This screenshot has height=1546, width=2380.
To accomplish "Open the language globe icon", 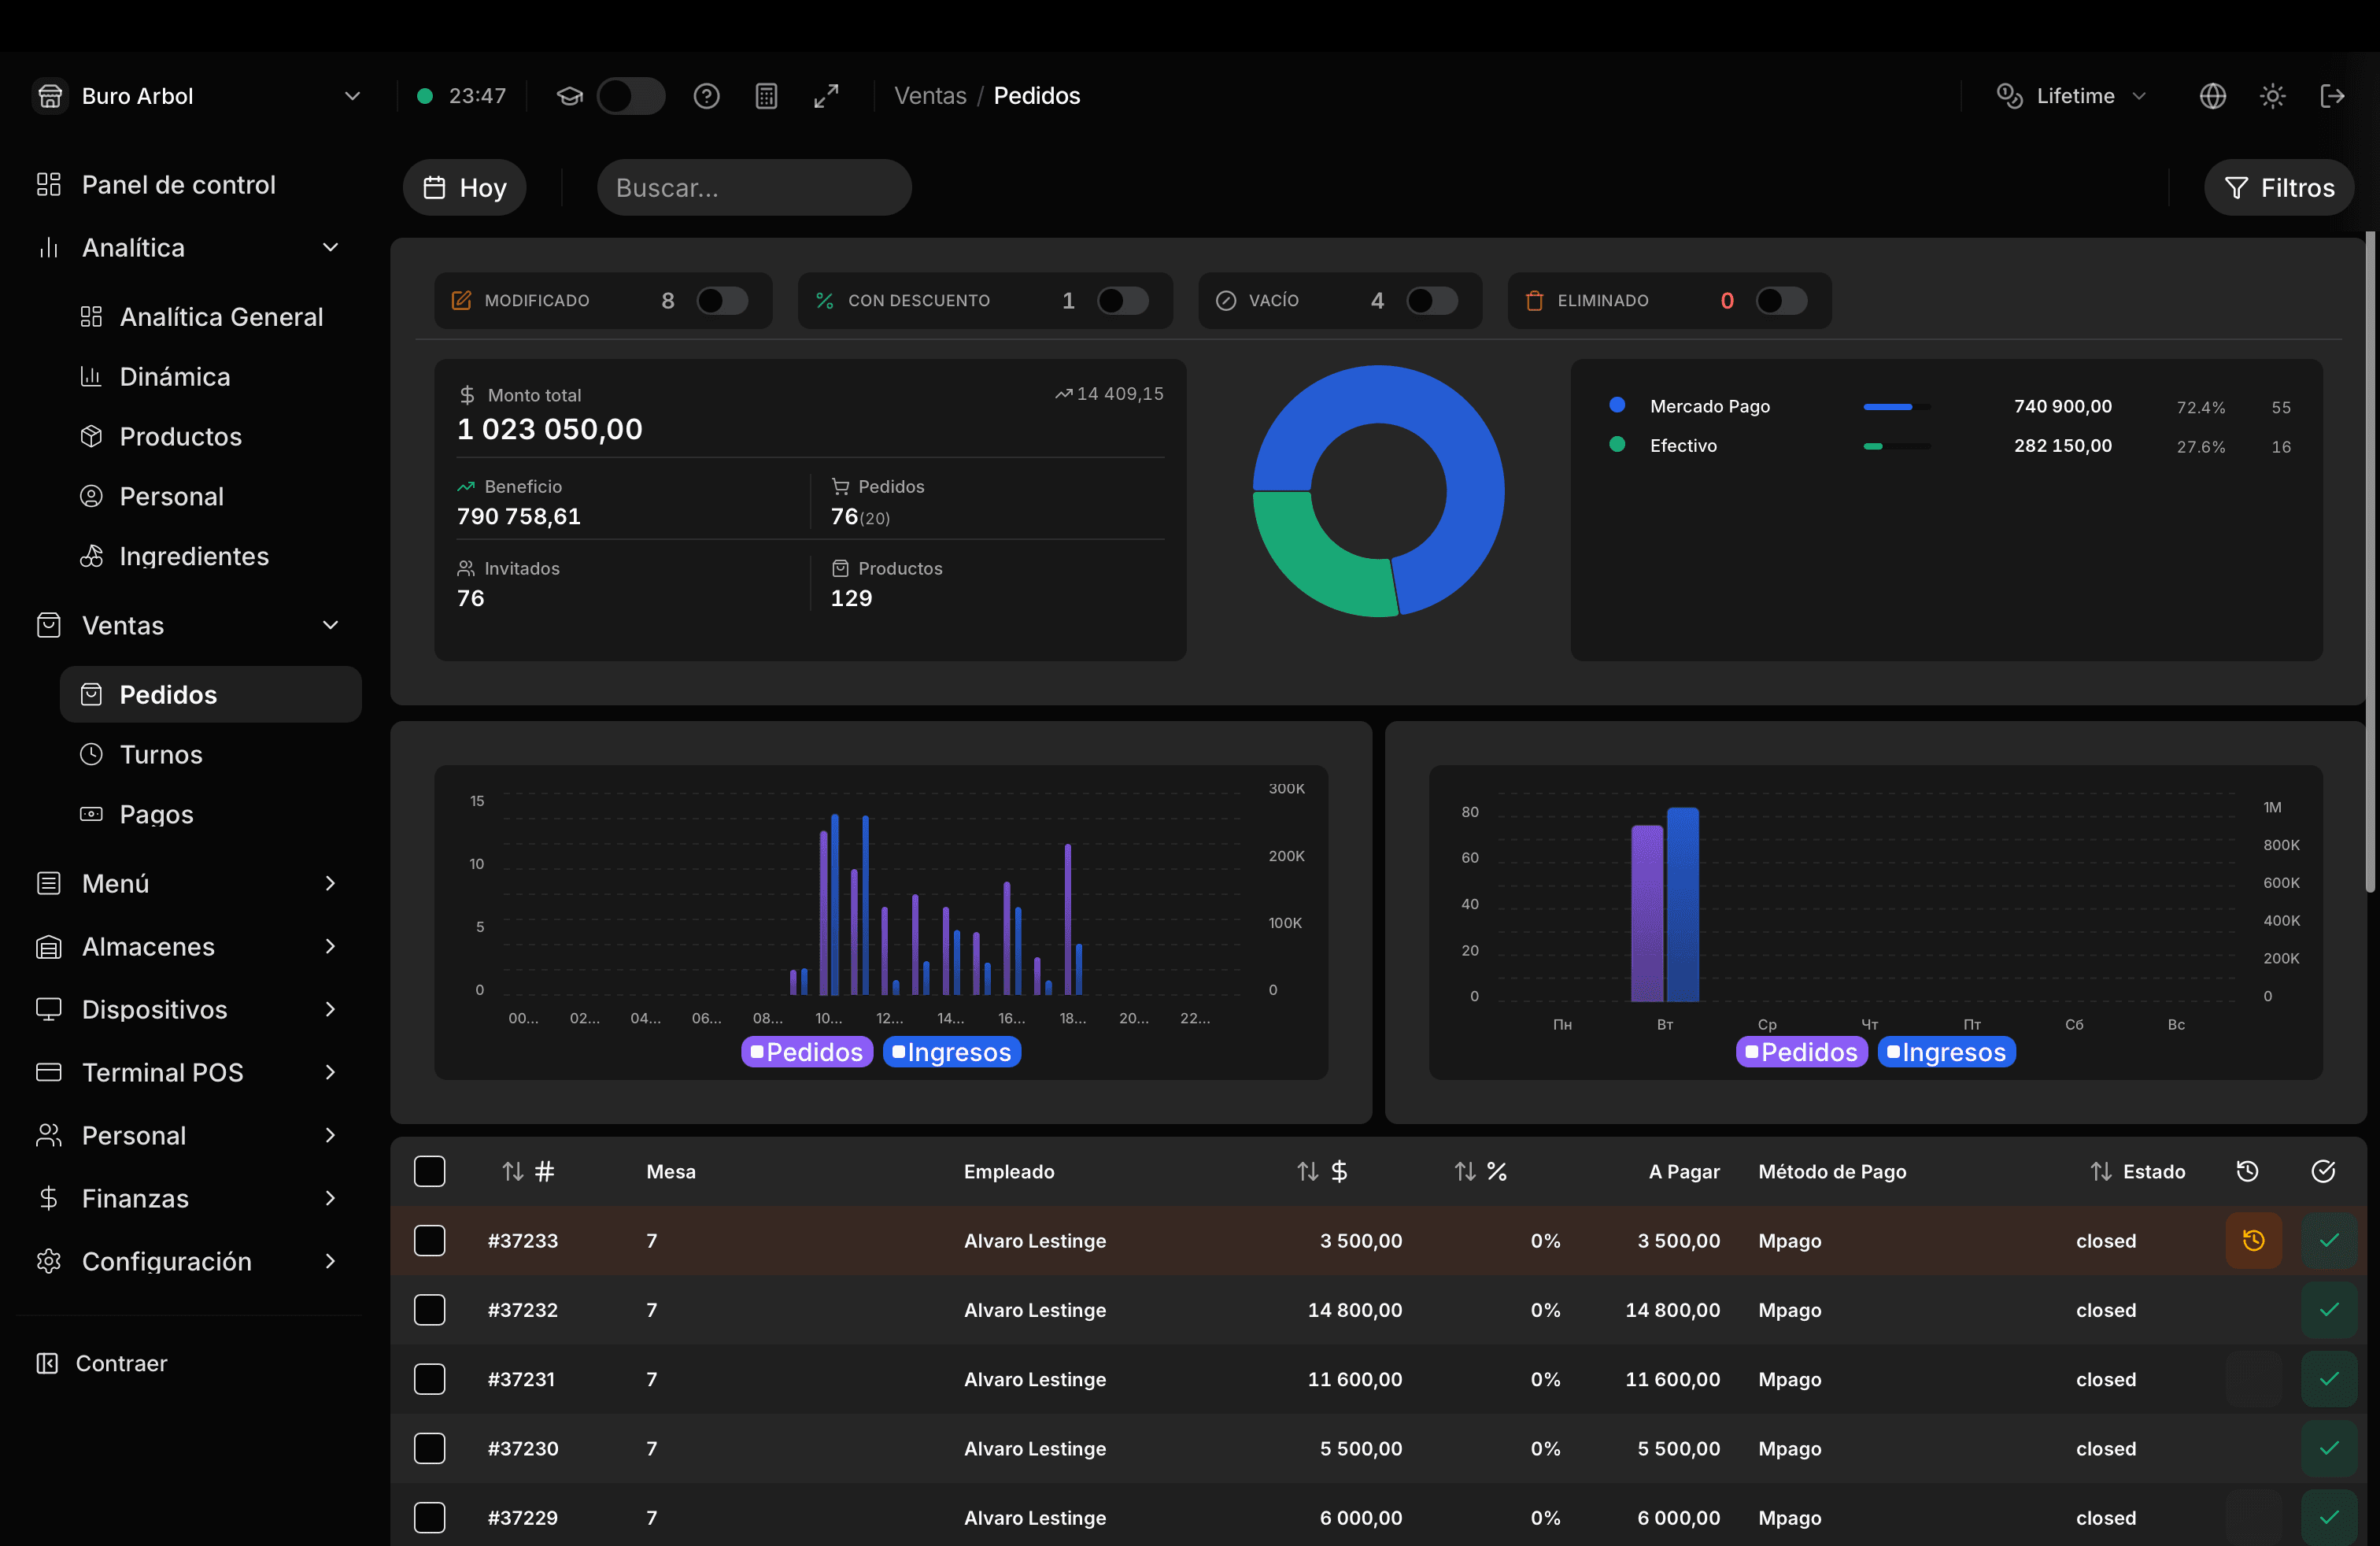I will click(2212, 96).
